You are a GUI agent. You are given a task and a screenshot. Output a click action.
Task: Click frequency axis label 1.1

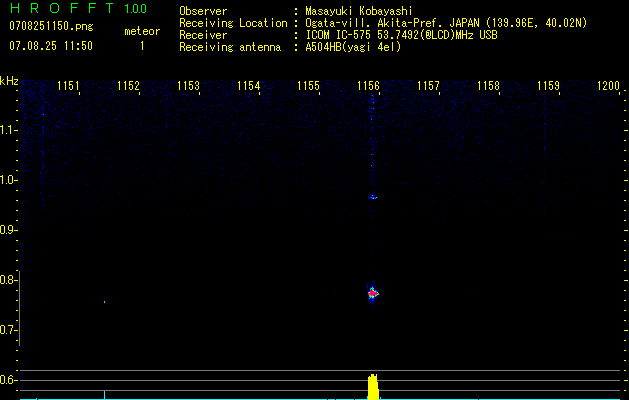(7, 130)
